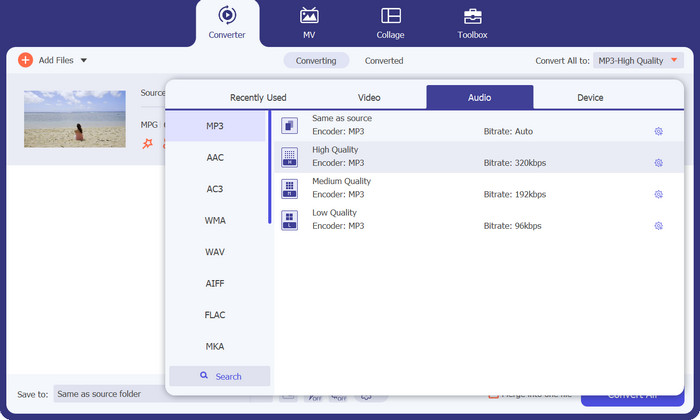Switch to the Recently Used tab
This screenshot has width=700, height=420.
tap(258, 98)
